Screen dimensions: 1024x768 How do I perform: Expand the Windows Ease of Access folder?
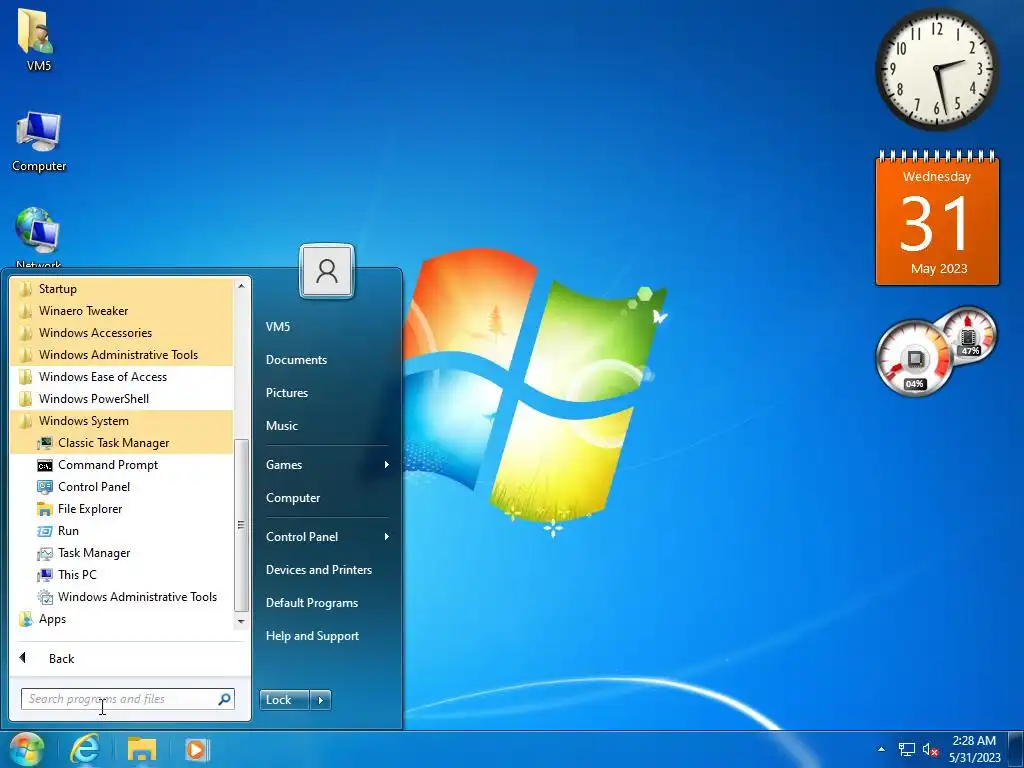(x=121, y=377)
